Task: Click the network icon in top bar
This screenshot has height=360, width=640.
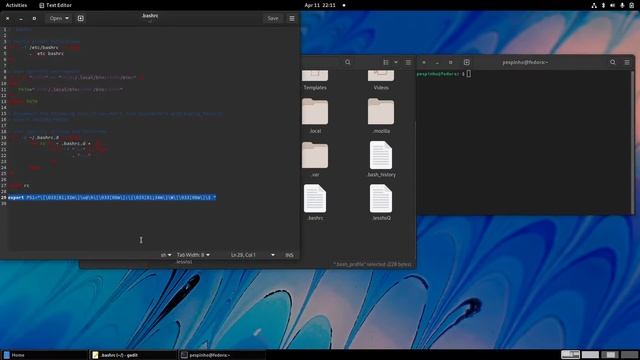Action: click(x=594, y=5)
